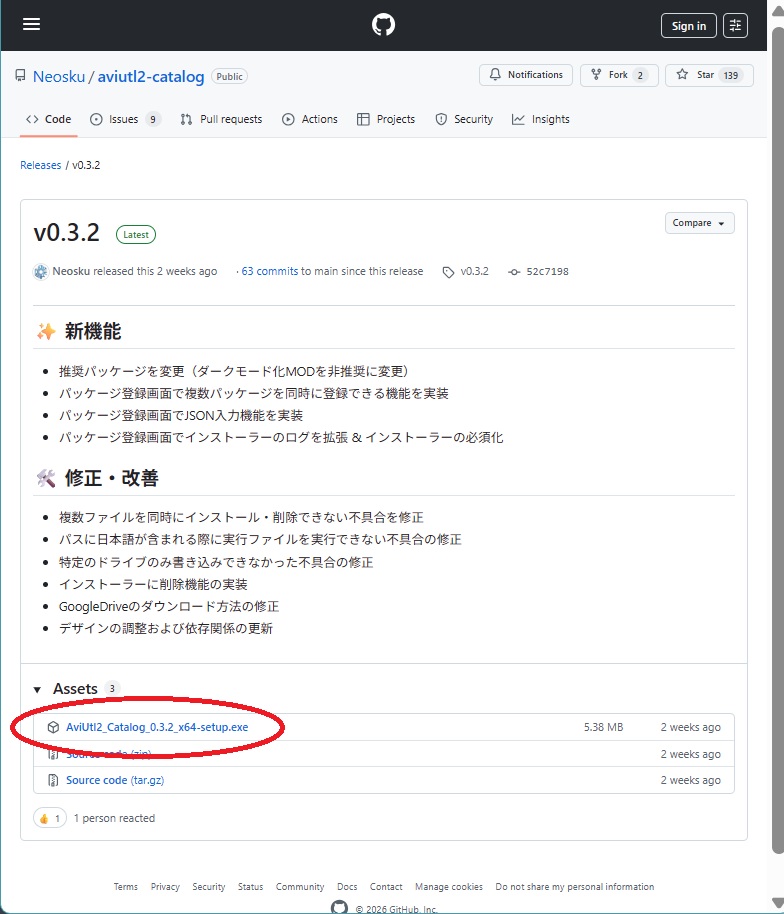Fork the aviutl2-catalog repository
This screenshot has height=914, width=784.
(619, 75)
